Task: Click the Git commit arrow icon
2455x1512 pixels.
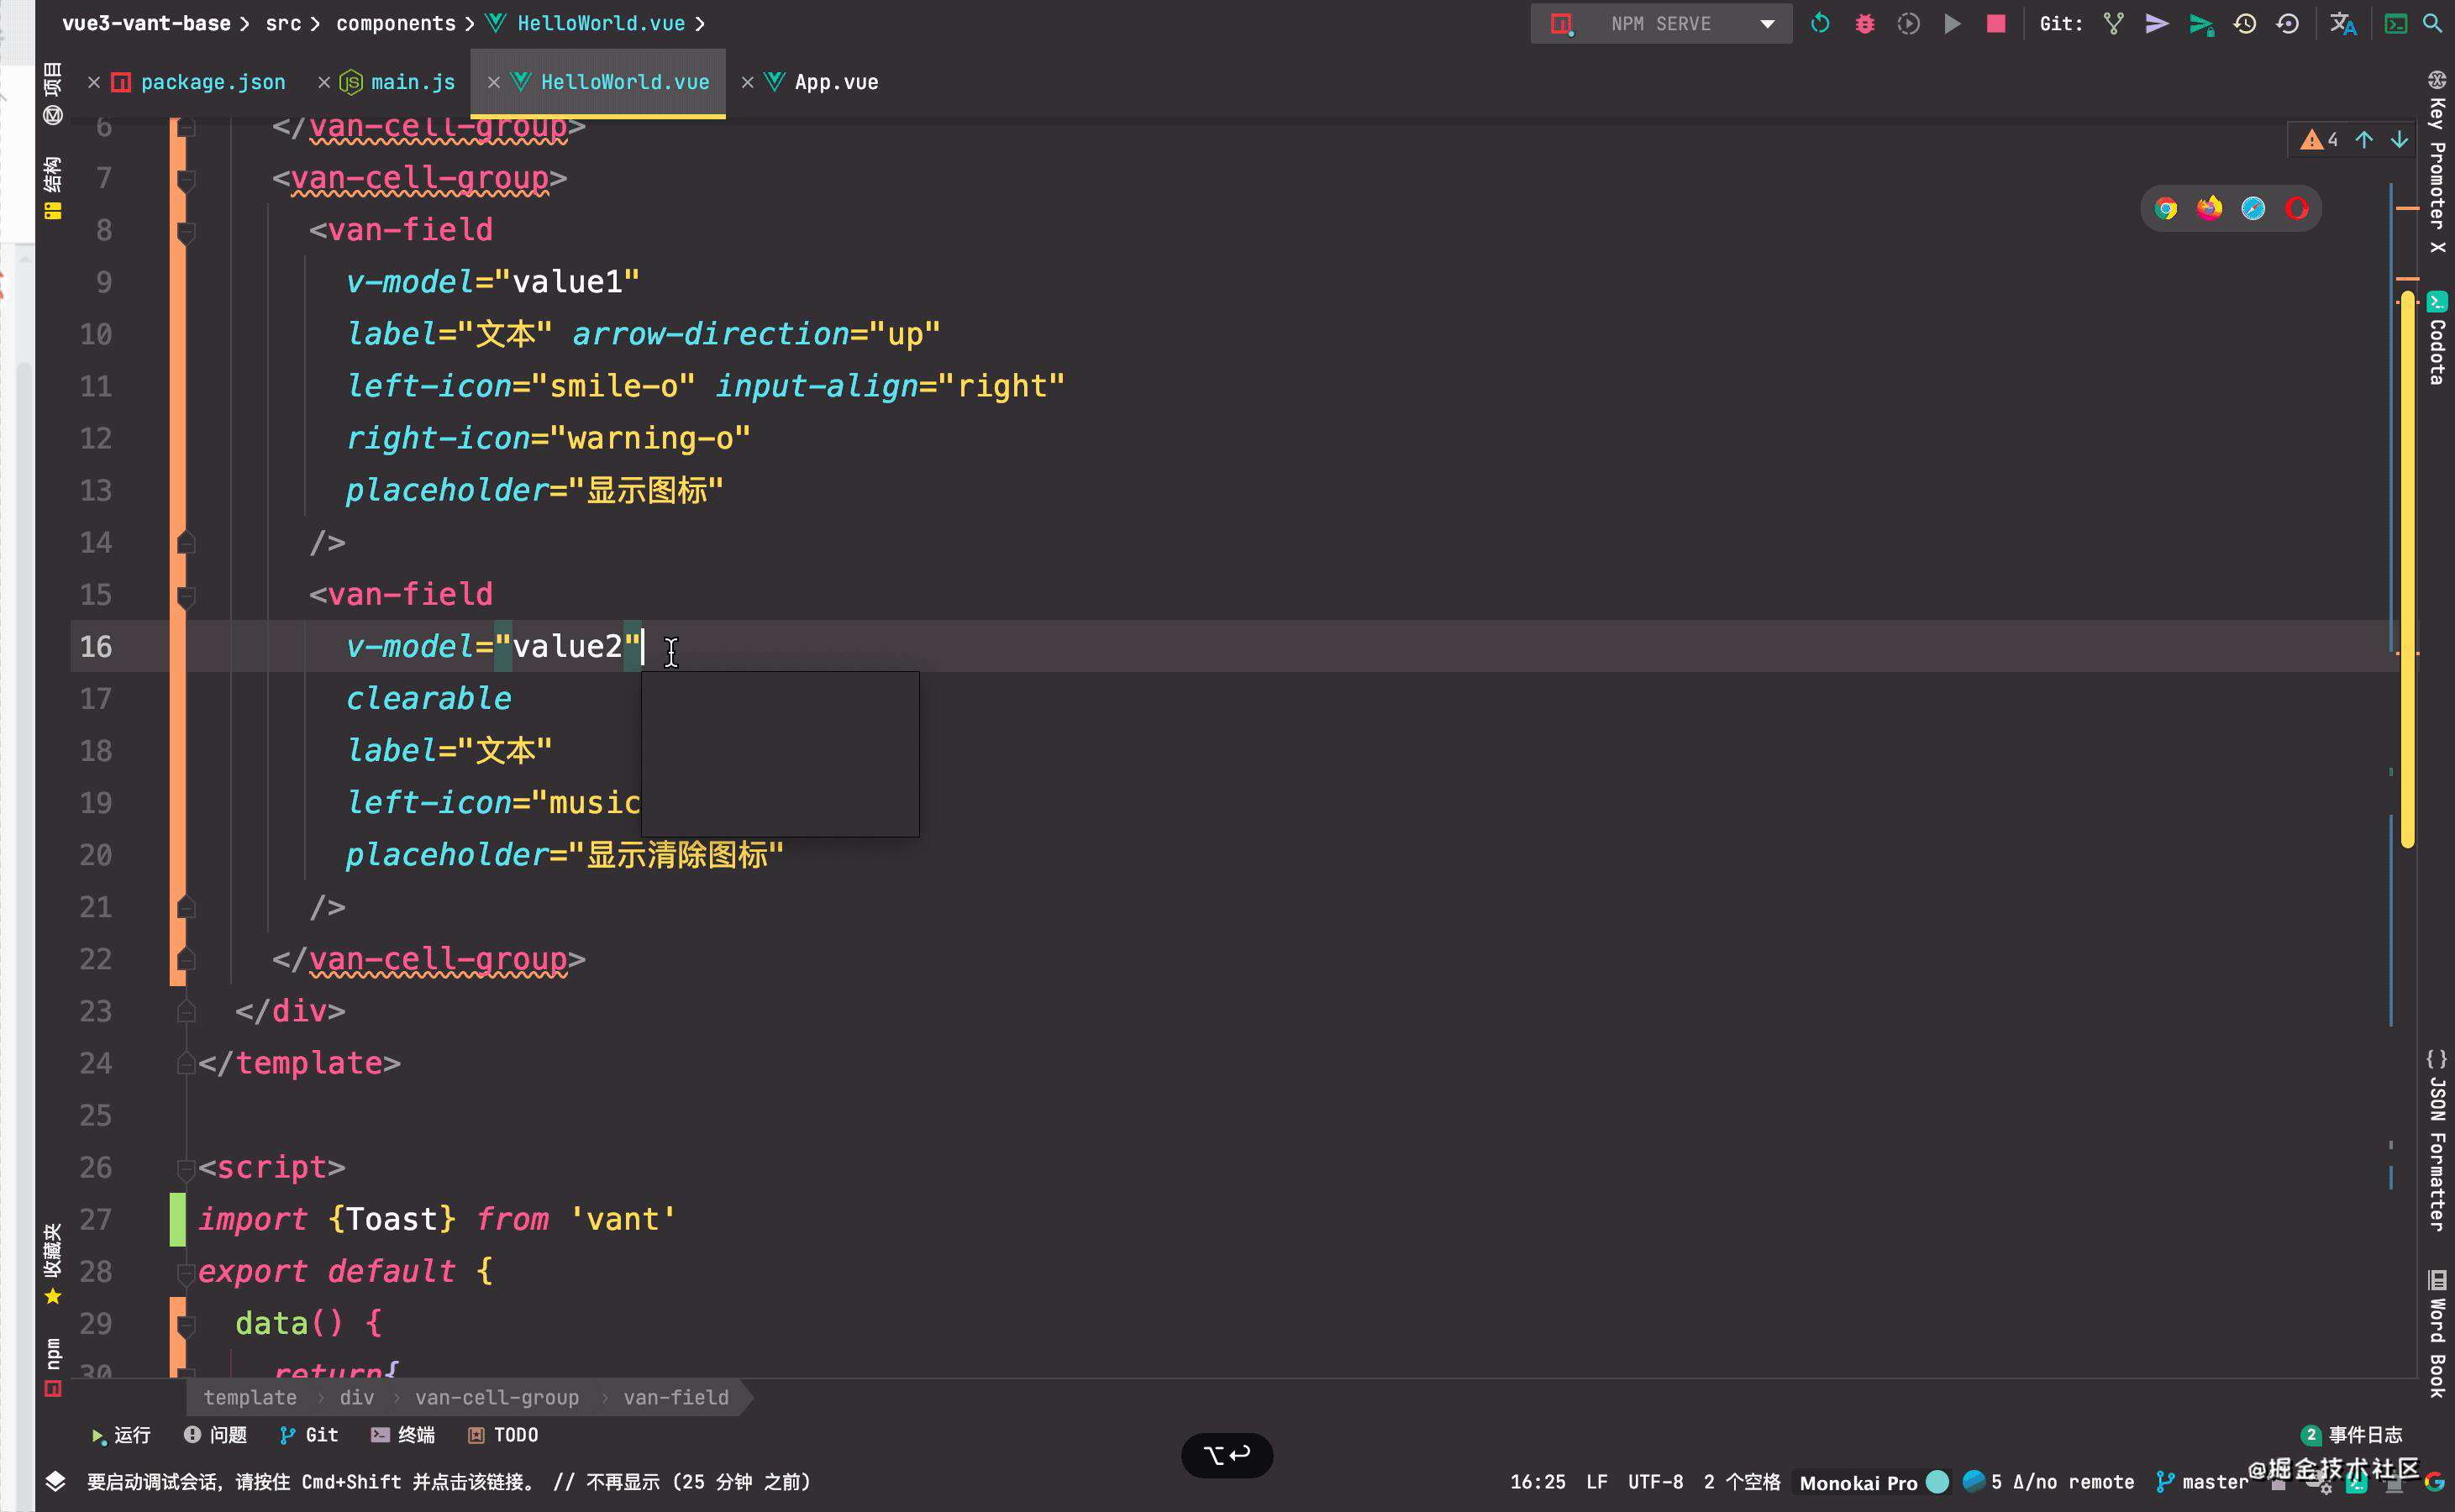Action: tap(2157, 23)
